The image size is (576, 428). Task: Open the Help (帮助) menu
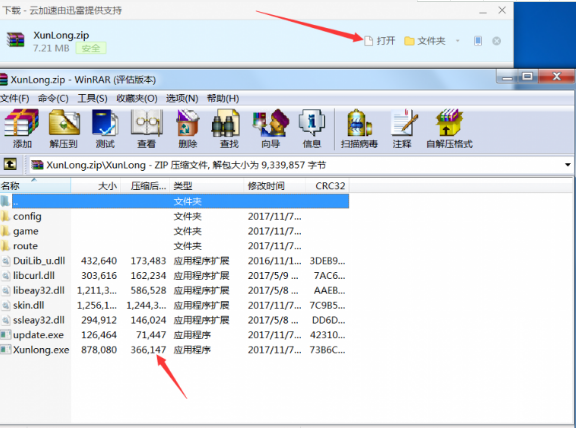[223, 98]
